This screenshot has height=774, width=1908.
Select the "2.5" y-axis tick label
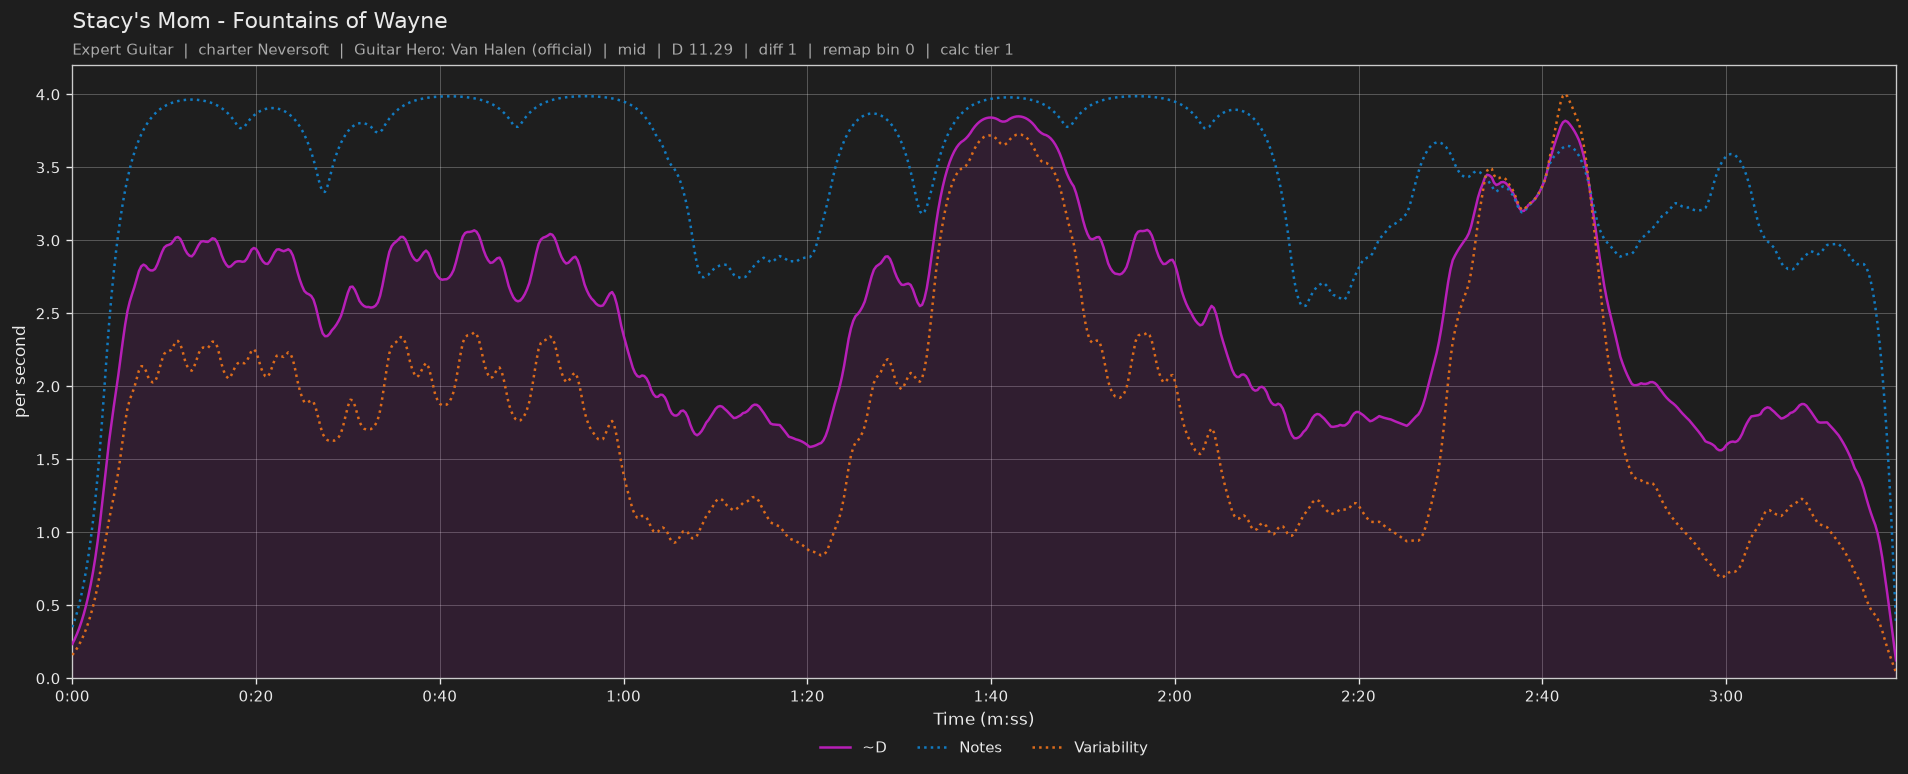[49, 314]
